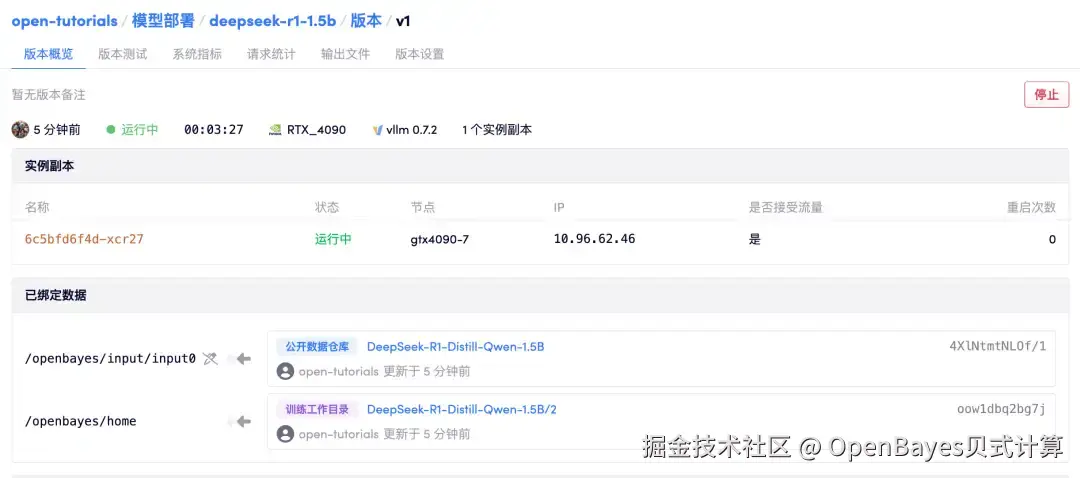Screen dimensions: 1080x478
Task: Click the 已绑定数据 section header
Action: coord(56,295)
